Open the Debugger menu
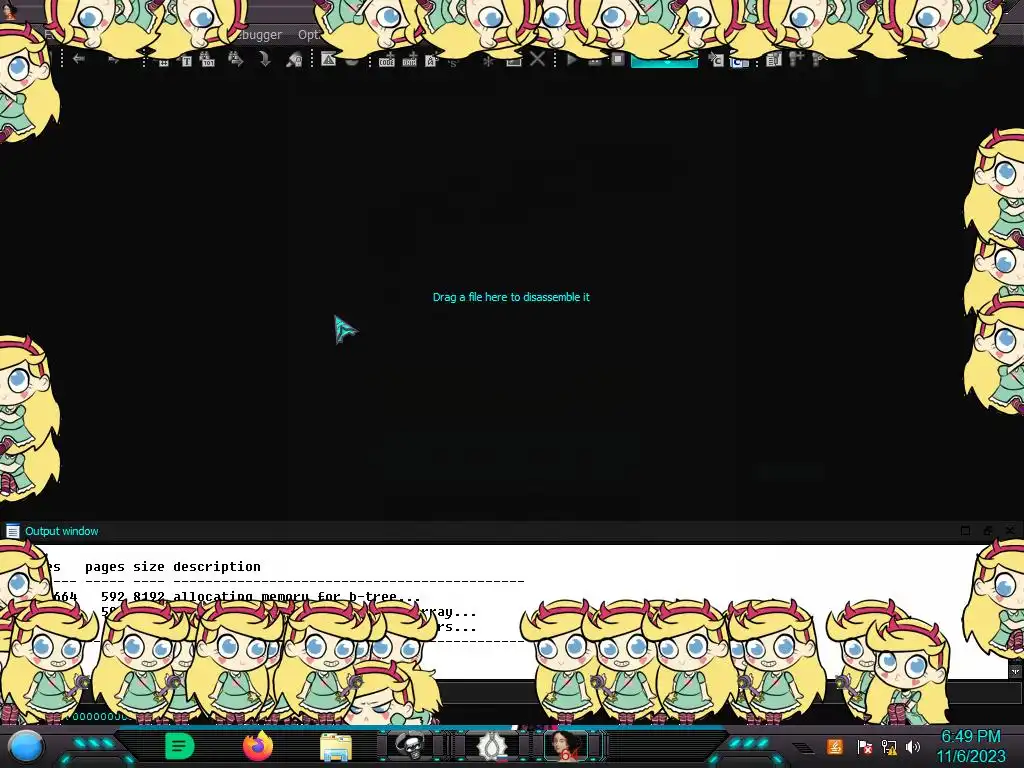This screenshot has height=768, width=1024. click(259, 35)
